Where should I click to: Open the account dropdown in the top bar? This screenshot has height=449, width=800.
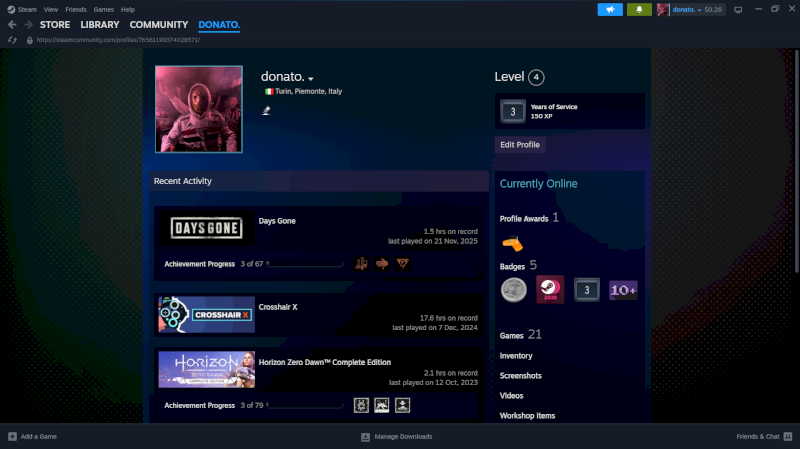point(697,9)
